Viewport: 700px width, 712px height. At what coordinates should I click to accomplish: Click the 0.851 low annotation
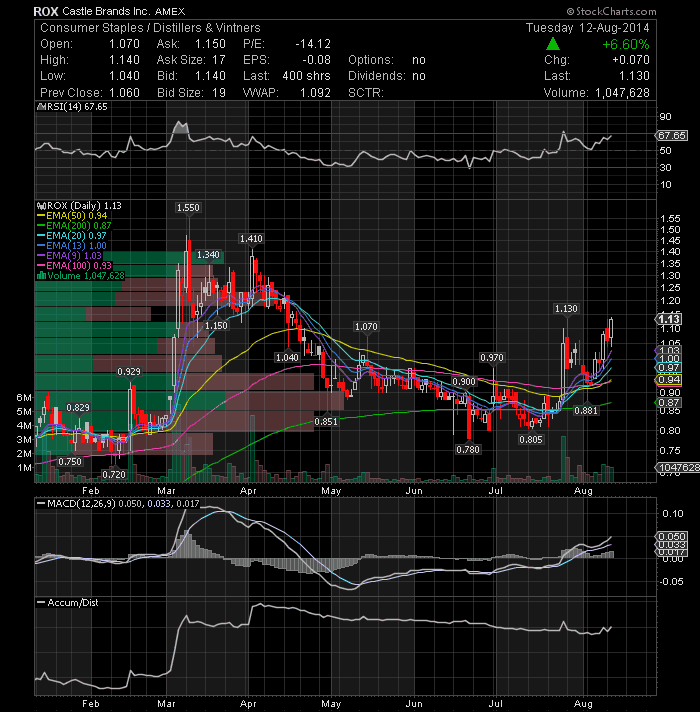point(326,421)
